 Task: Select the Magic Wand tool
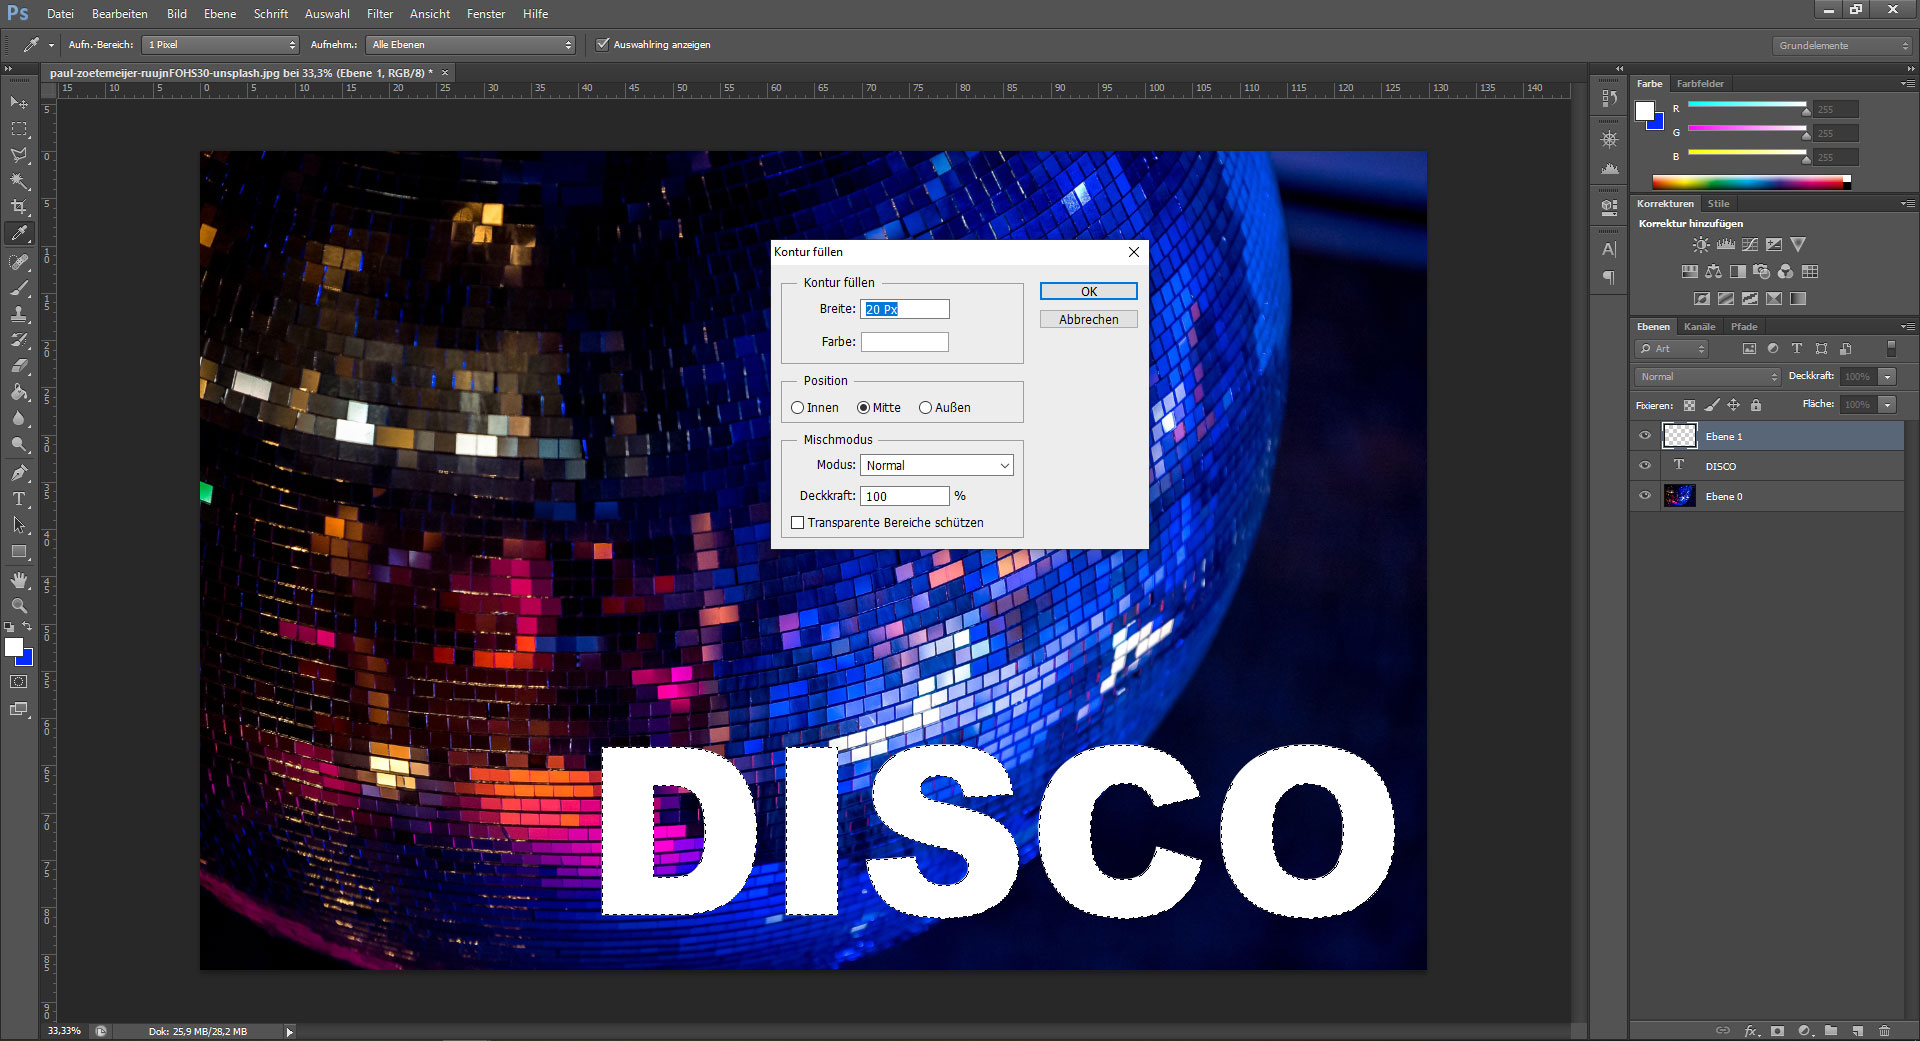(x=19, y=181)
